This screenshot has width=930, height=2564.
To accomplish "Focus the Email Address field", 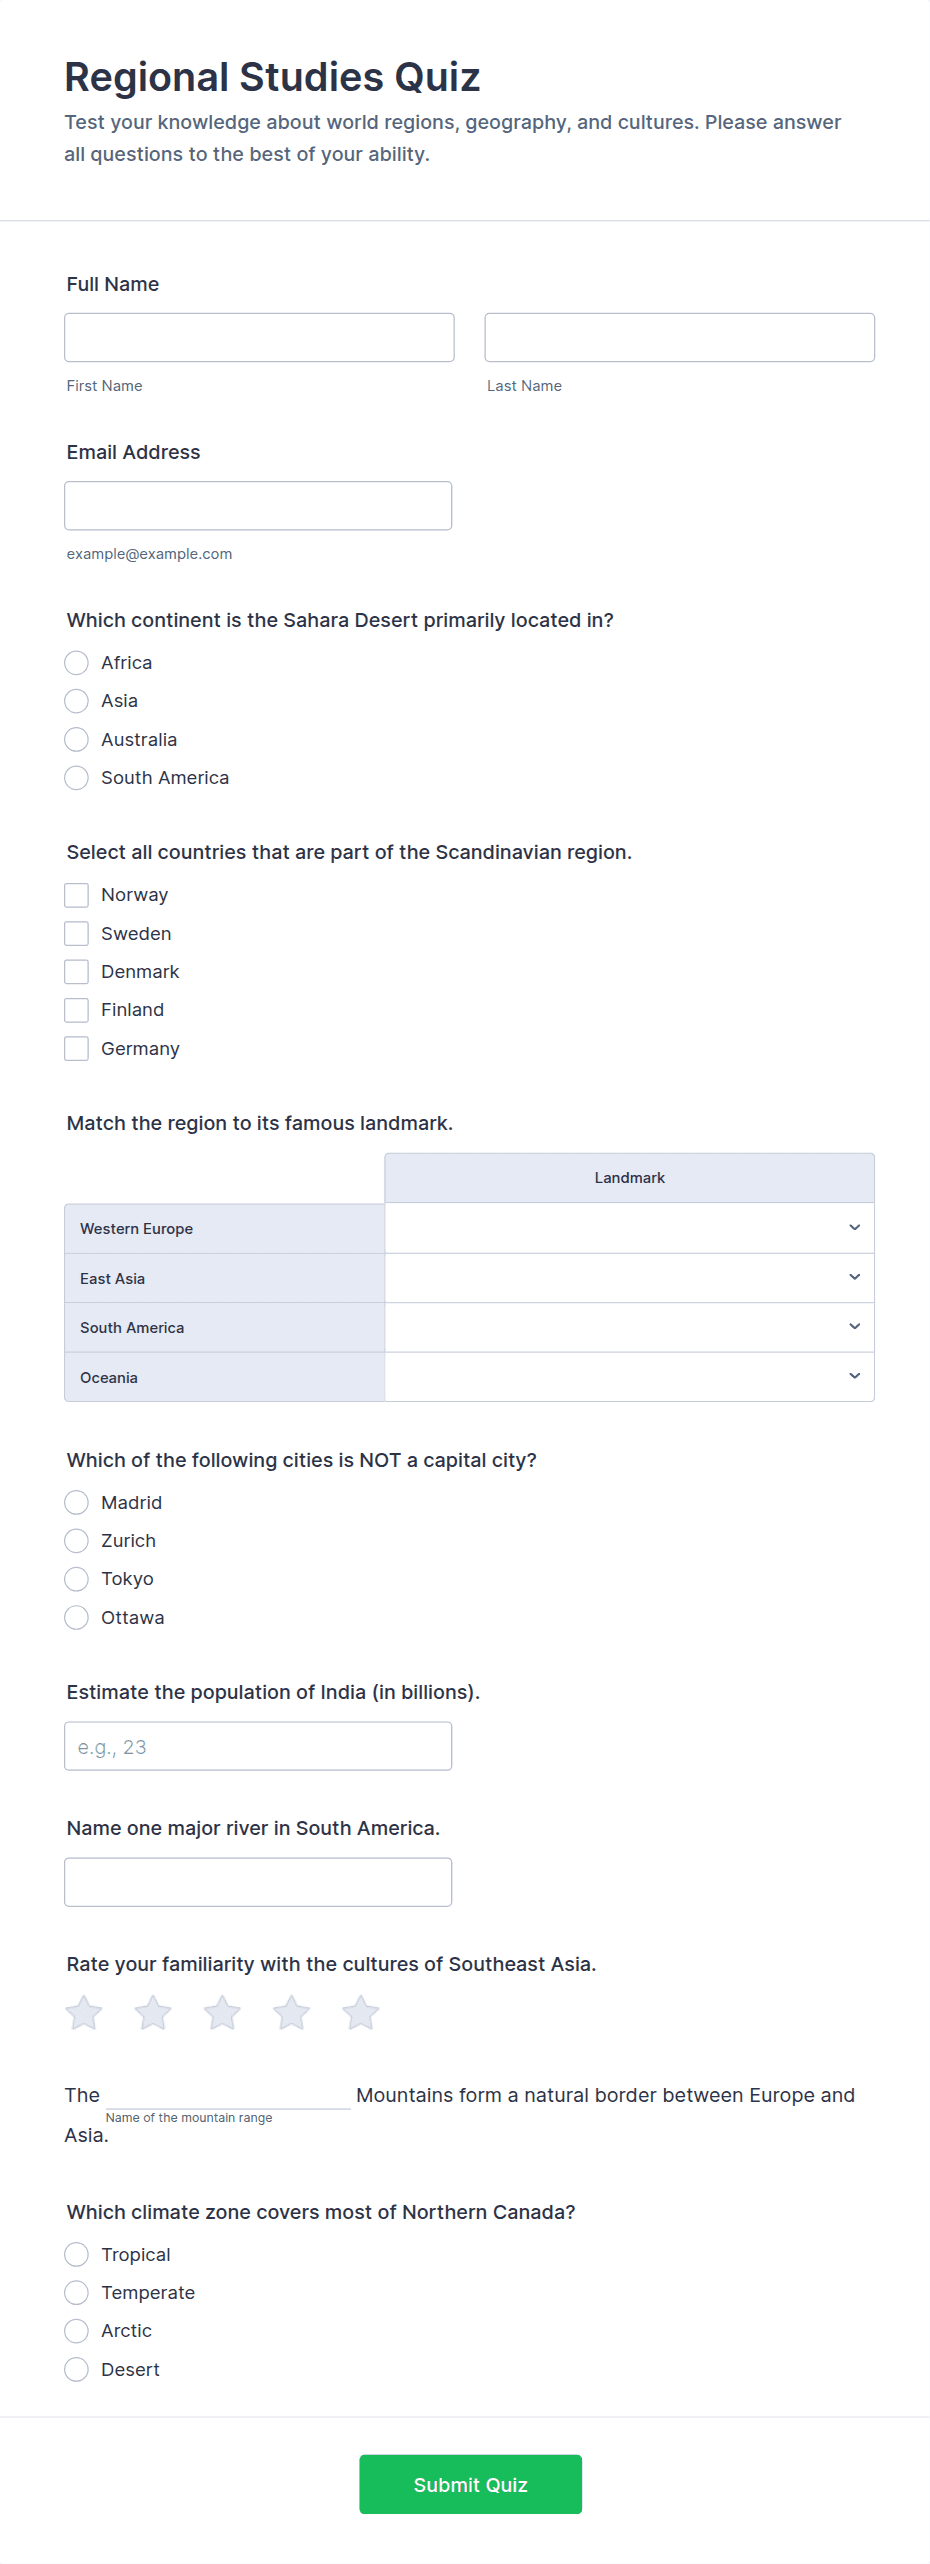I will click(258, 506).
